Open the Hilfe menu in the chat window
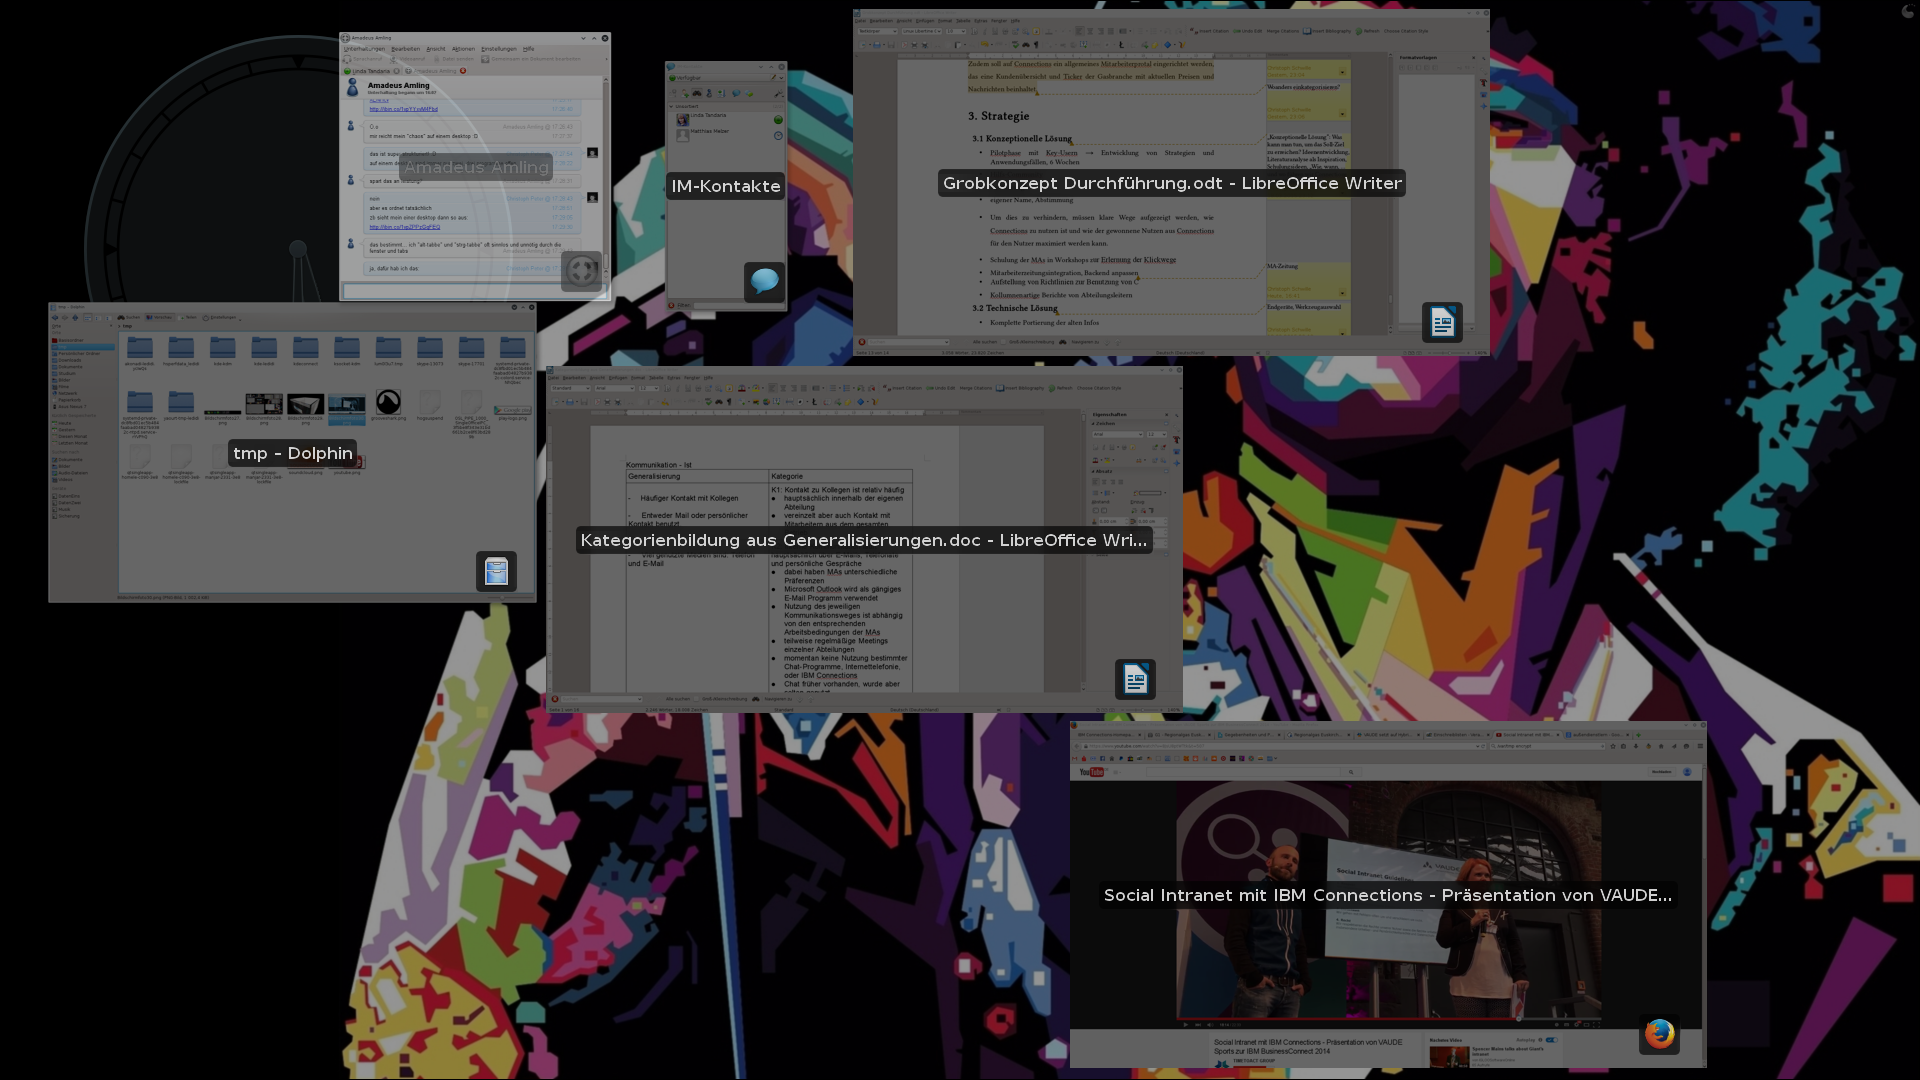The width and height of the screenshot is (1920, 1080). point(528,49)
